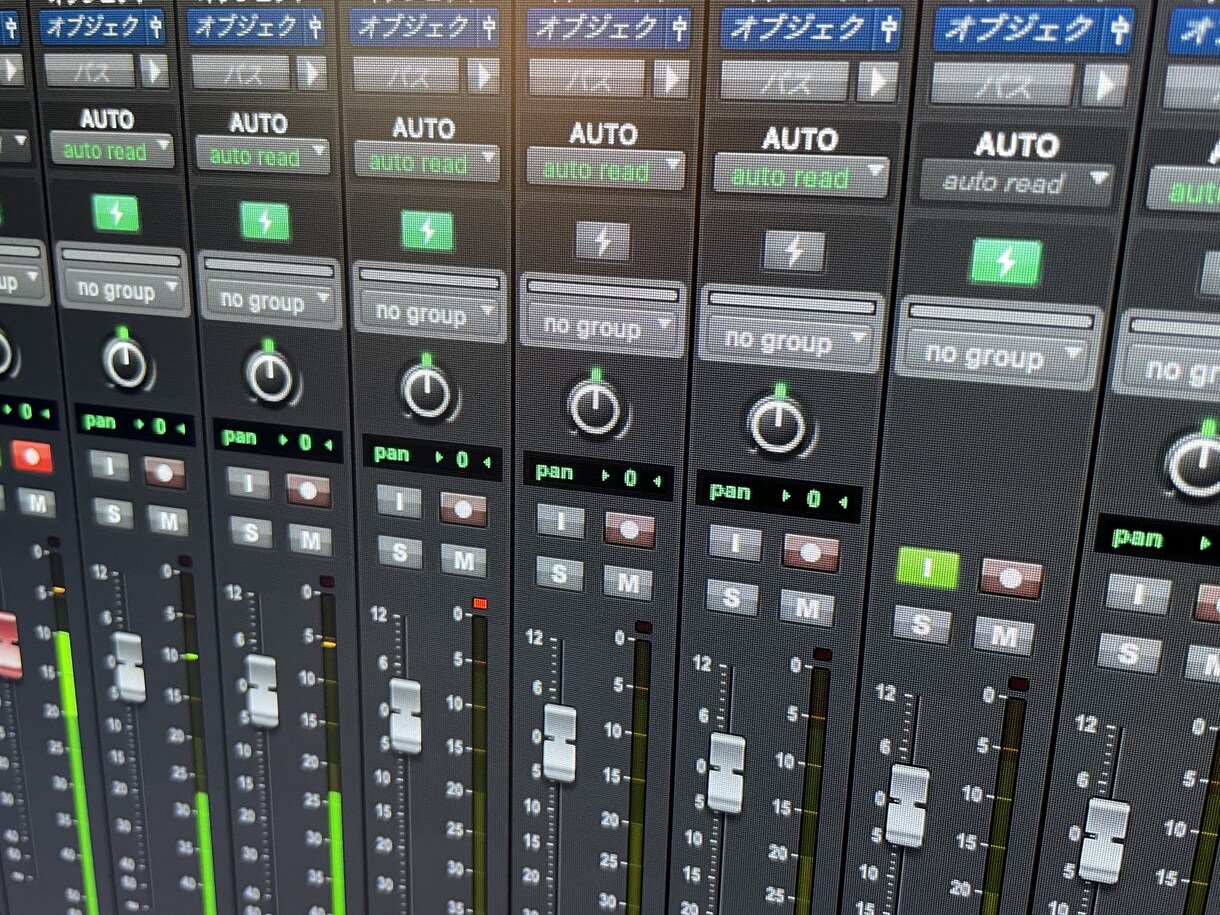Click pan value field on red clip indicator strip
The image size is (1220, 915).
(432, 458)
